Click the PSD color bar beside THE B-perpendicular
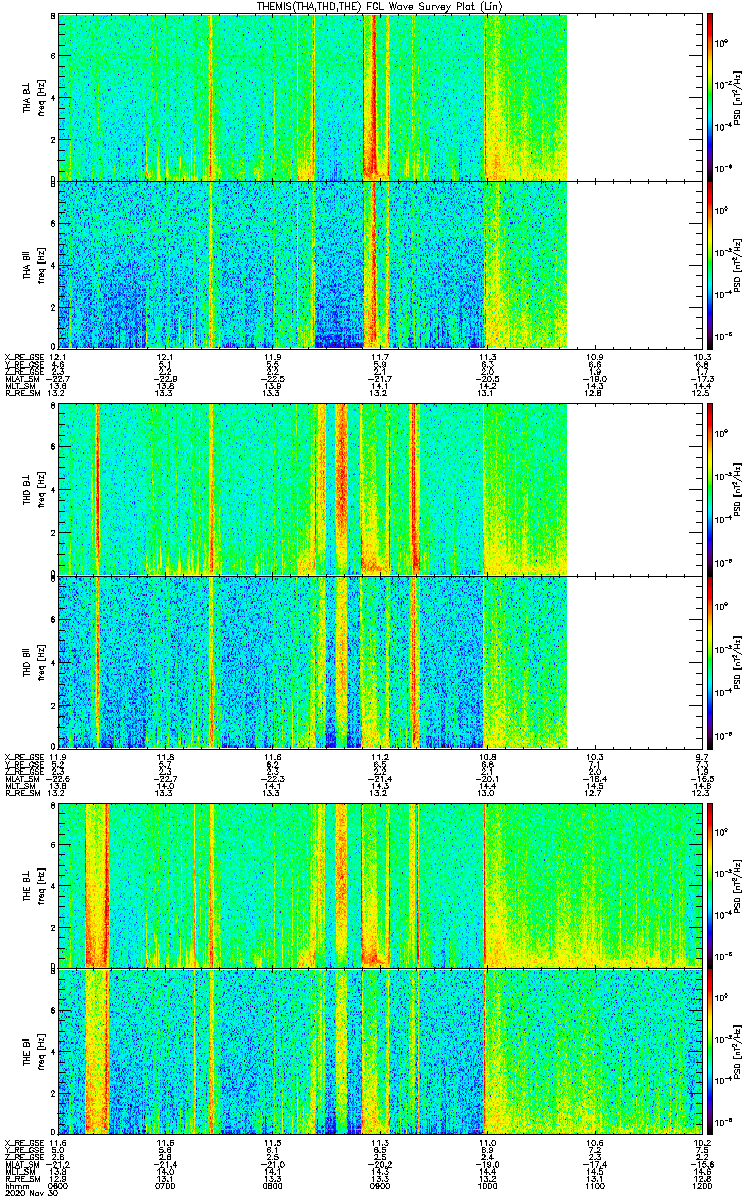This screenshot has width=750, height=1200. click(709, 886)
